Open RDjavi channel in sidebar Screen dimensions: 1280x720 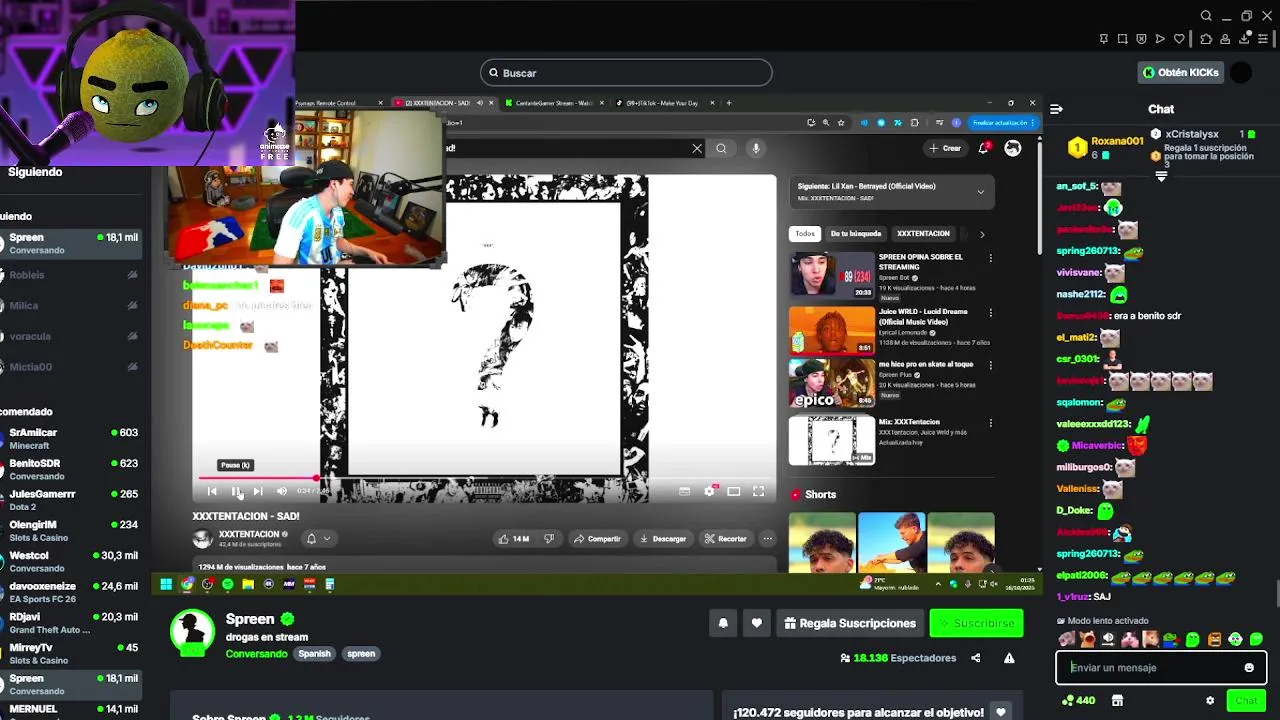(x=70, y=623)
